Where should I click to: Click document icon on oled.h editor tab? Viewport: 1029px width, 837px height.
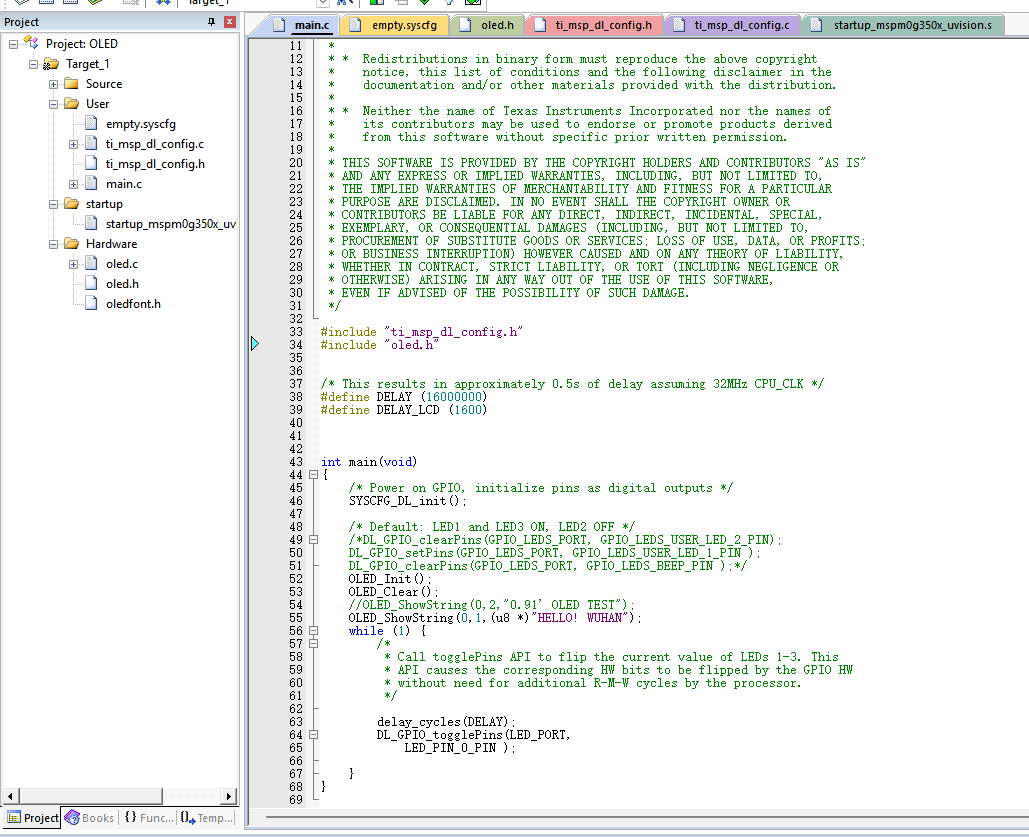tap(465, 25)
